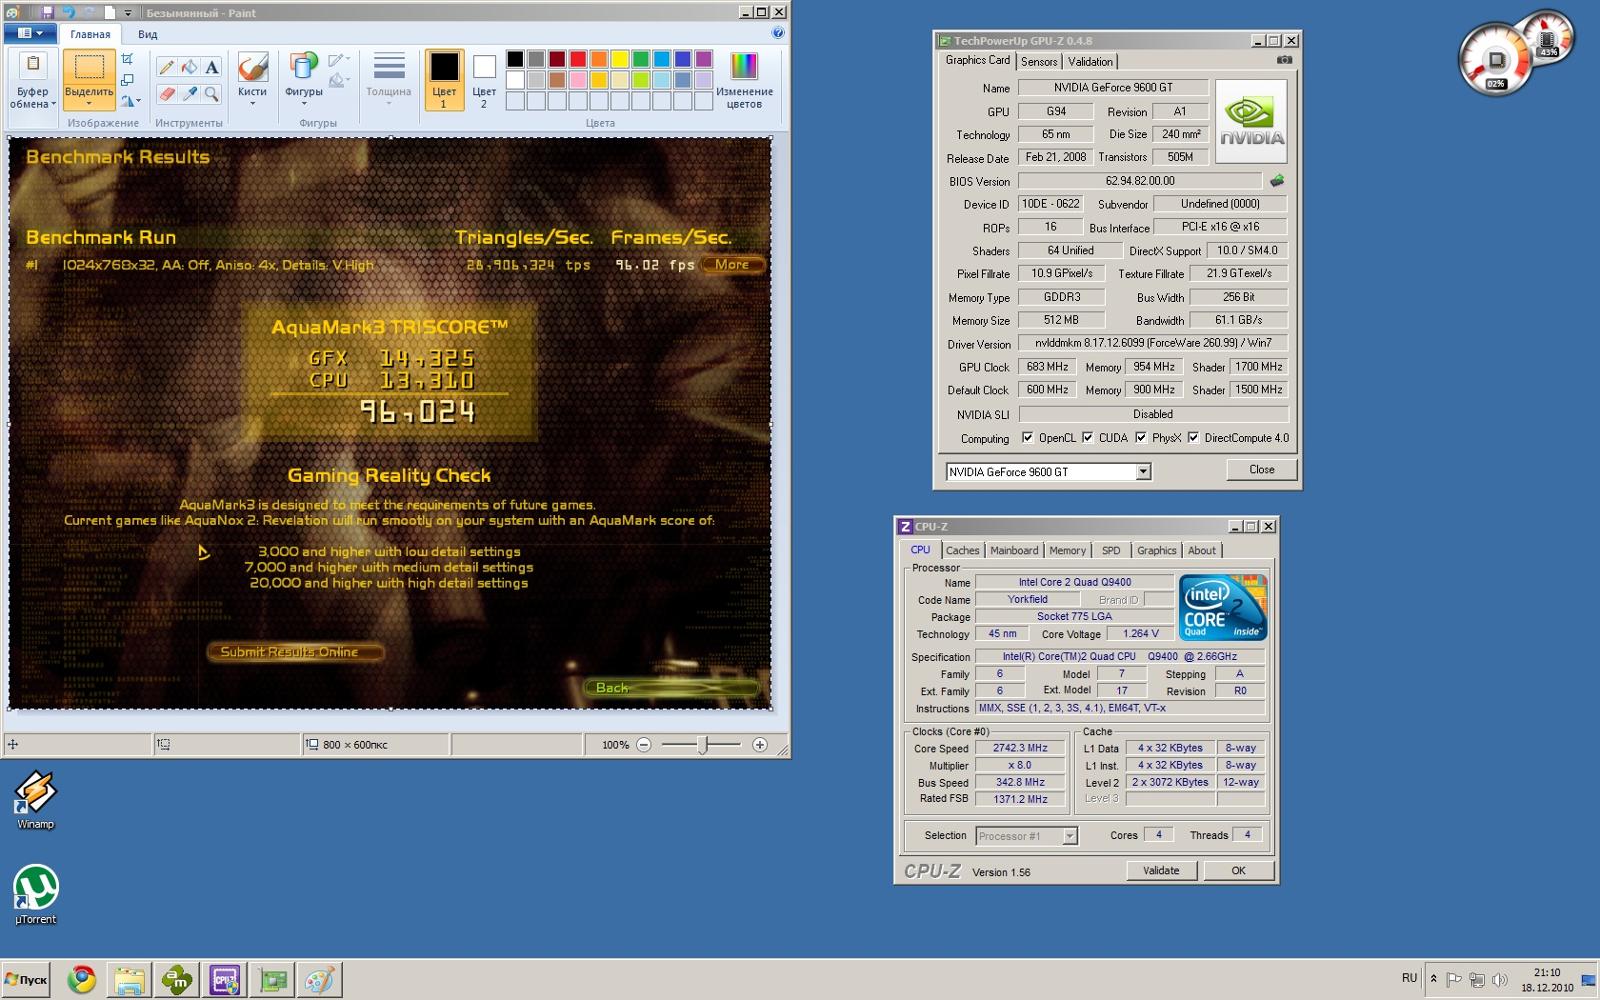The width and height of the screenshot is (1600, 1000).
Task: Click the NVIDIA logo in GPU-Z
Action: coord(1251,121)
